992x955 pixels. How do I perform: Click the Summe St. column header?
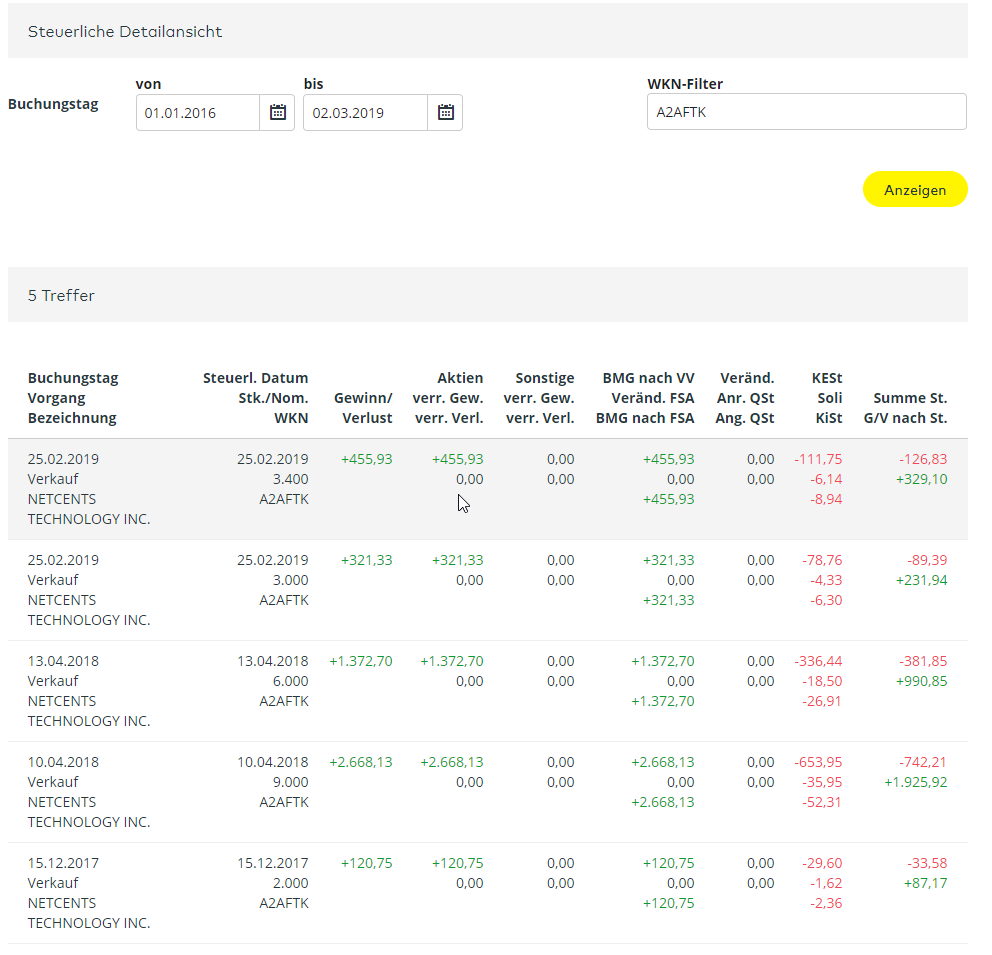[x=910, y=398]
